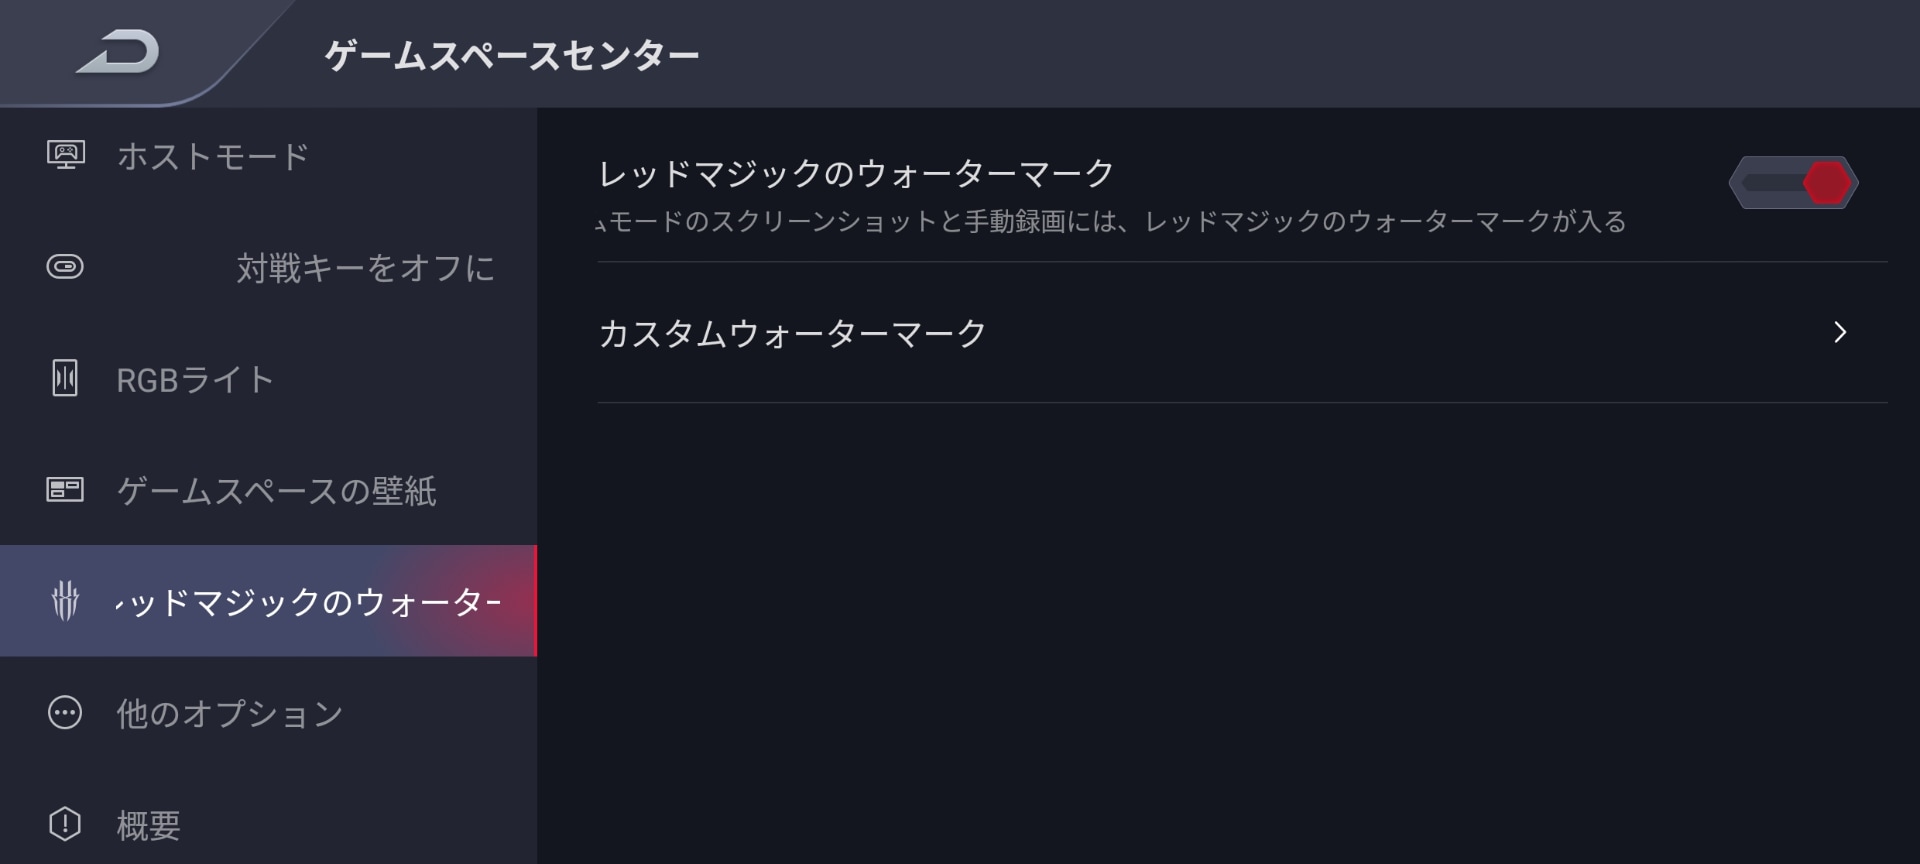Click the ホストモード monitor icon
This screenshot has height=864, width=1920.
[x=66, y=155]
